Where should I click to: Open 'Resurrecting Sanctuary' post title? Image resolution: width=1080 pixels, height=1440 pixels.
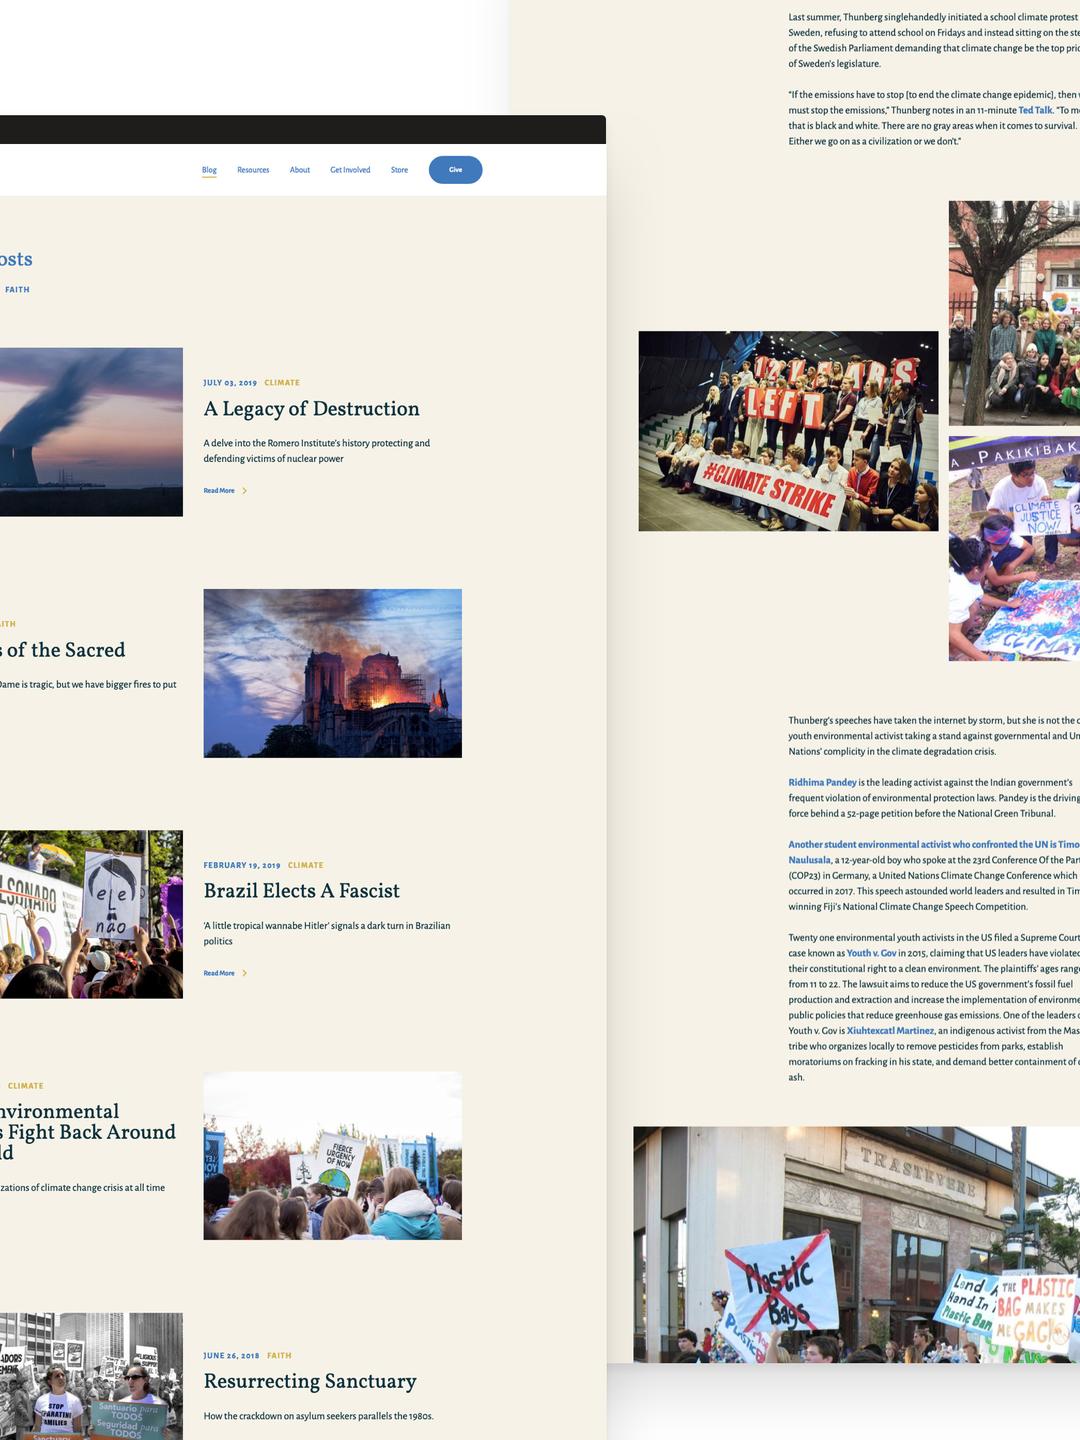point(310,1381)
